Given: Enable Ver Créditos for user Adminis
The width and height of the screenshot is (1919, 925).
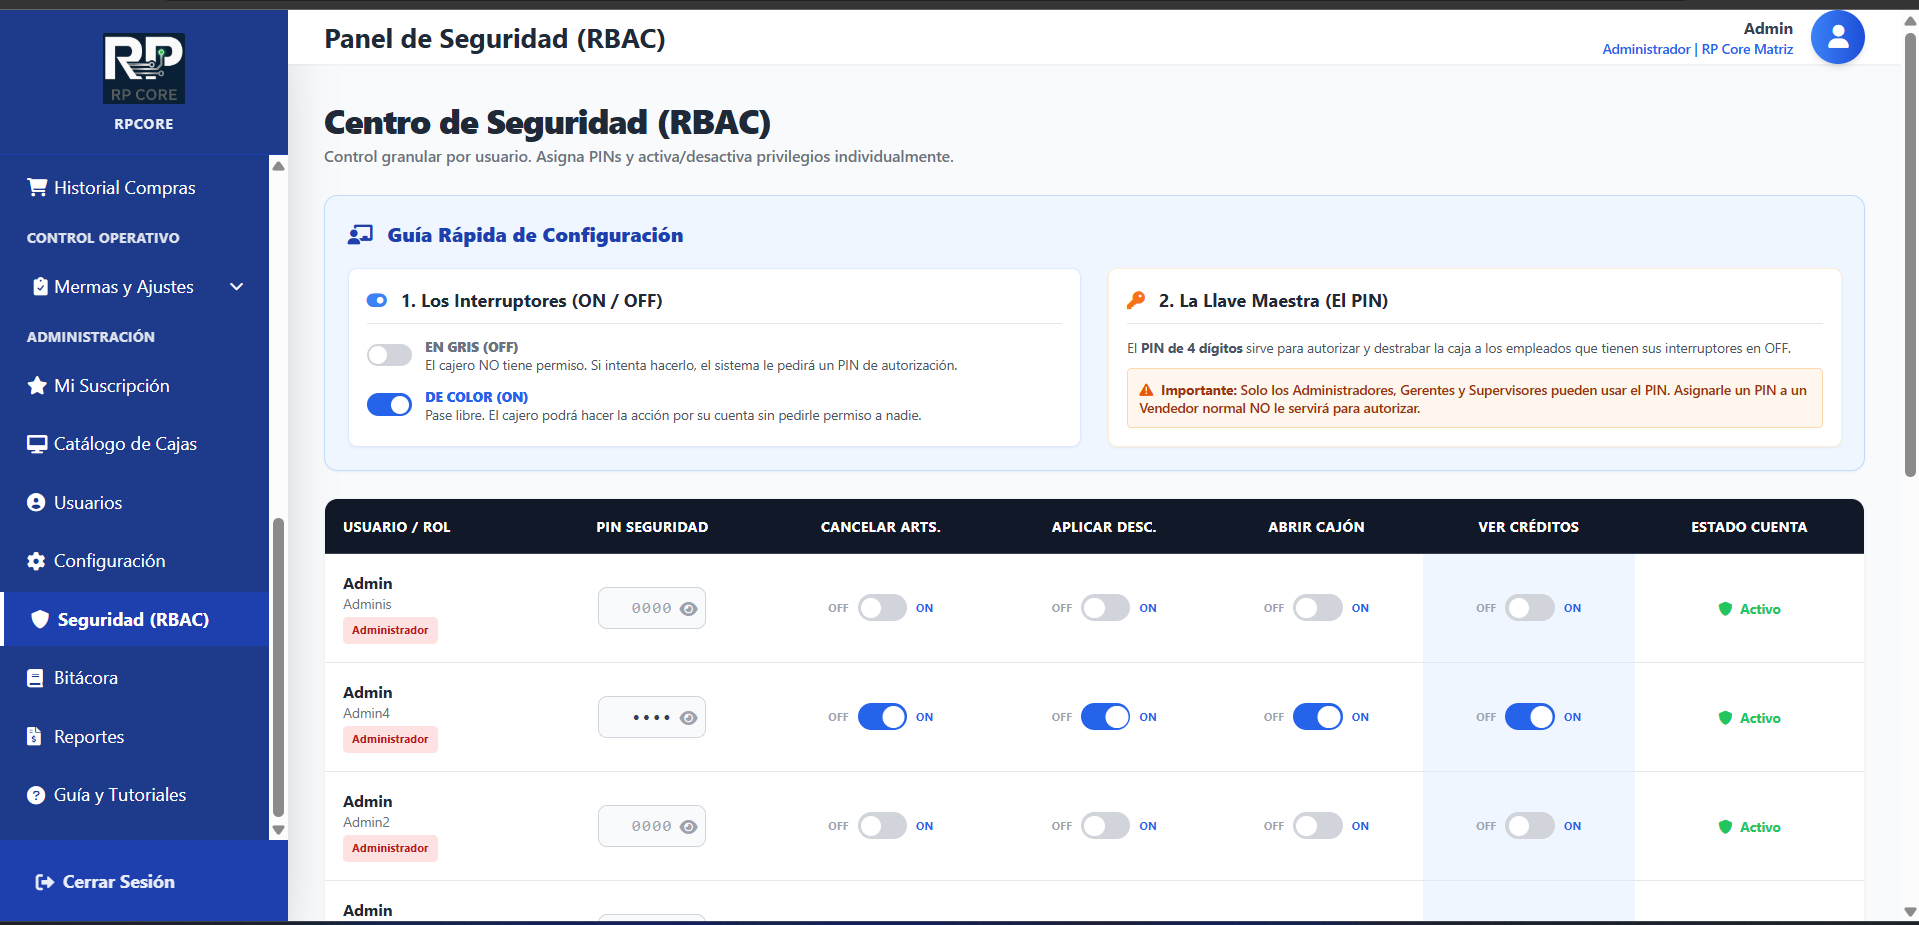Looking at the screenshot, I should (x=1530, y=608).
